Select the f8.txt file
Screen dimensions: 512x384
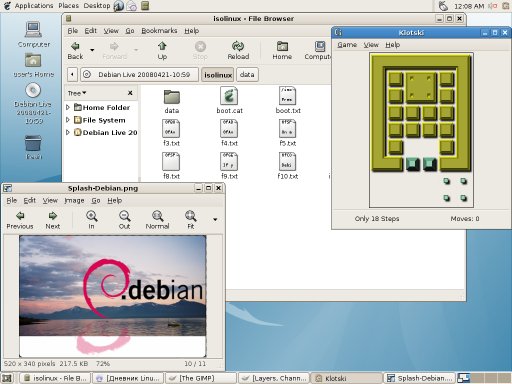pos(171,166)
